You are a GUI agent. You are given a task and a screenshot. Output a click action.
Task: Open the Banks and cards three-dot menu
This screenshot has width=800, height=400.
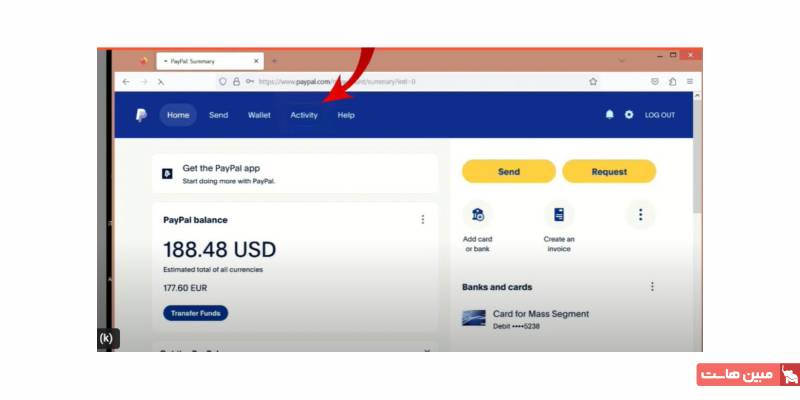(652, 287)
